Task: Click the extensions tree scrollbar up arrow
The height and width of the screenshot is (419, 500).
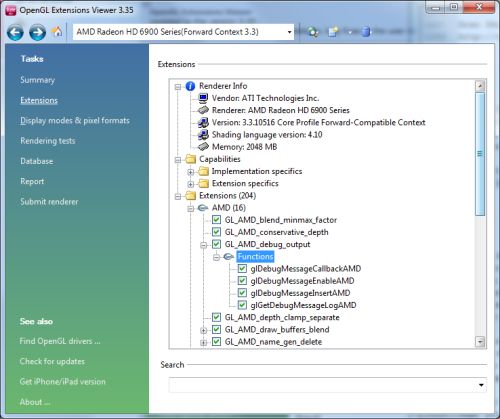Action: [480, 86]
